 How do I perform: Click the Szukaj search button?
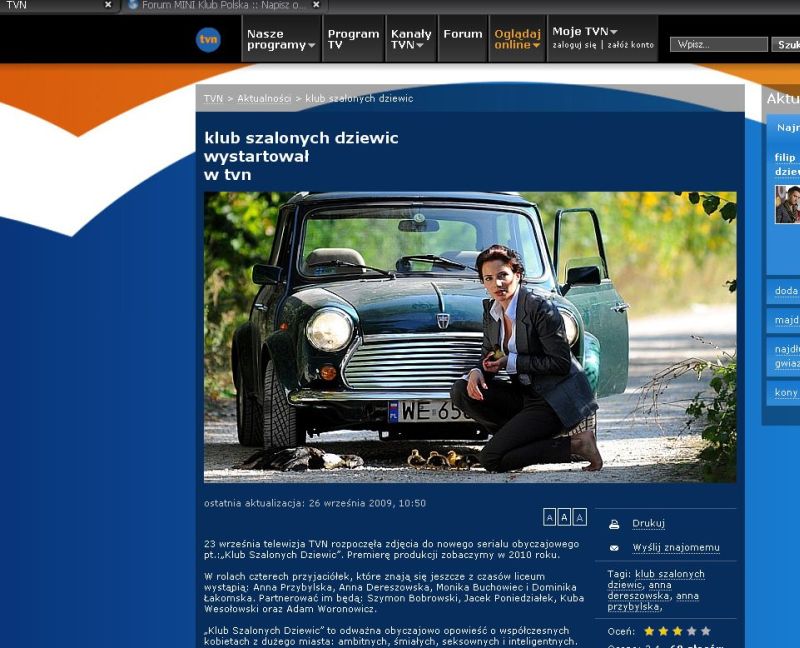pos(786,44)
